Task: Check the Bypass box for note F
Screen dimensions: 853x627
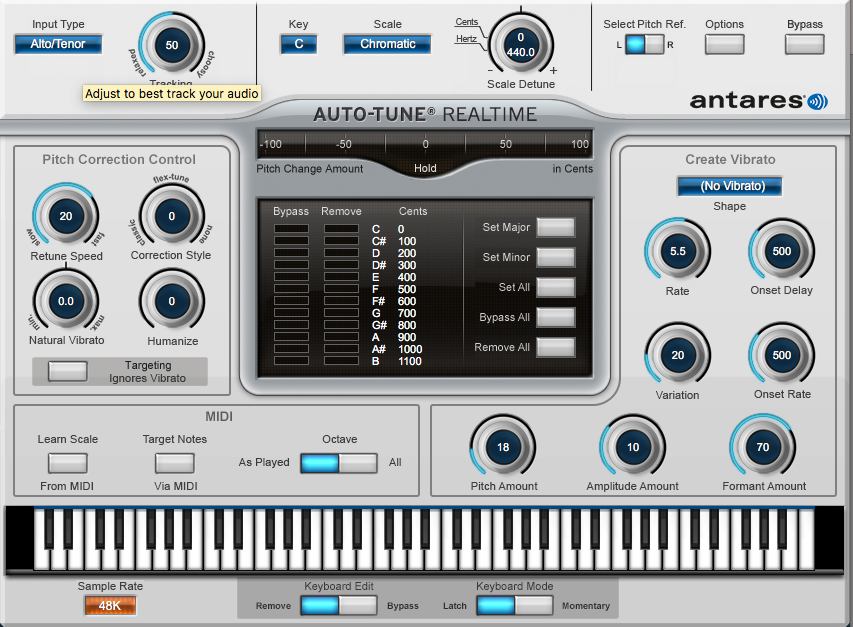Action: 292,288
